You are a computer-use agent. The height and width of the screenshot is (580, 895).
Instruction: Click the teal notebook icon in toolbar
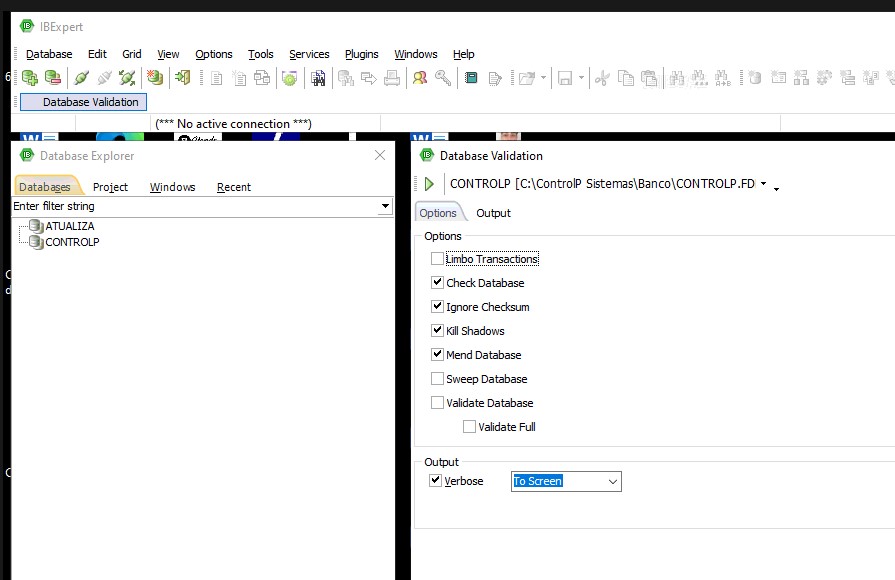click(x=471, y=78)
